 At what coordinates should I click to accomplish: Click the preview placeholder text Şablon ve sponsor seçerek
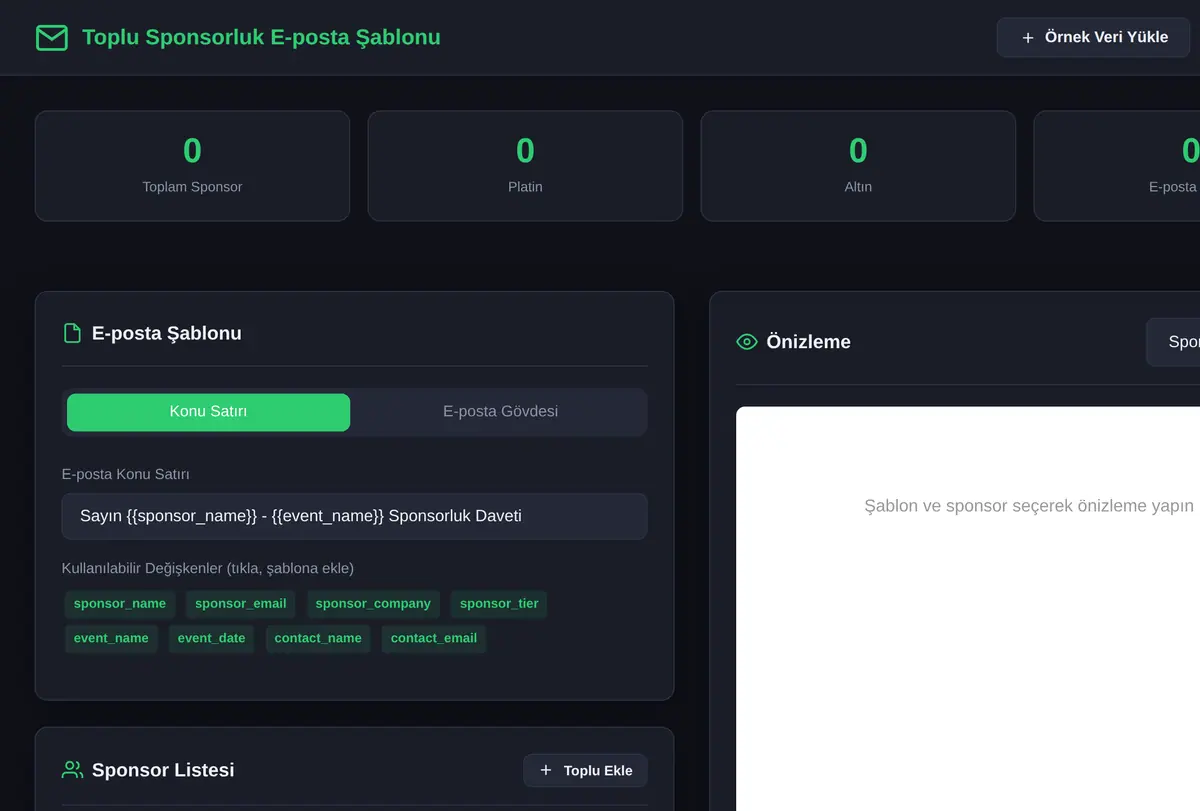[x=1029, y=506]
